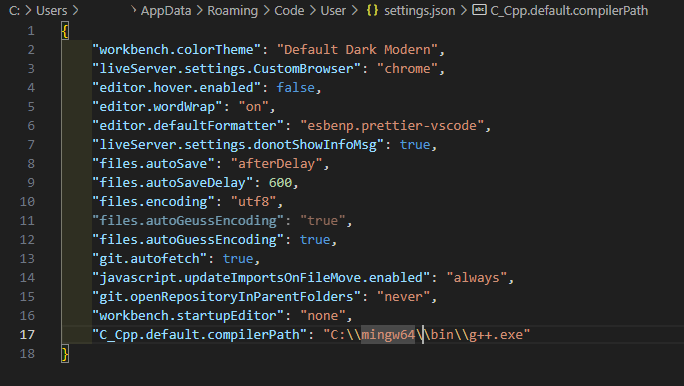The width and height of the screenshot is (684, 386).
Task: Click the "always" value
Action: [x=477, y=277]
